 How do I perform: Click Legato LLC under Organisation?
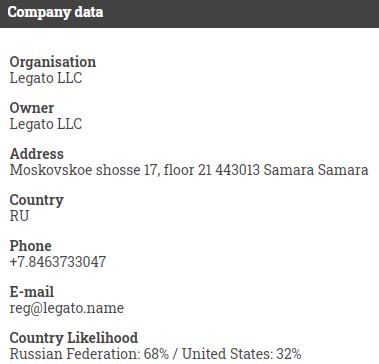(x=46, y=78)
